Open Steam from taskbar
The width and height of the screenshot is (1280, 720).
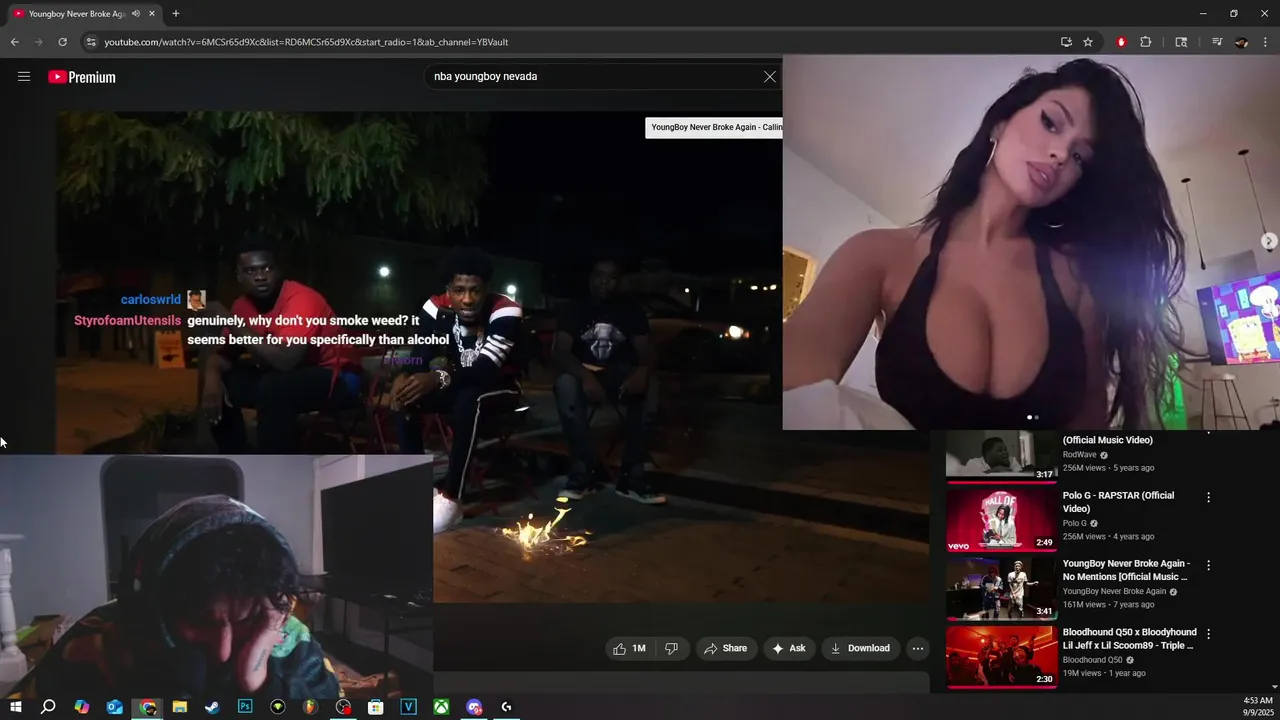click(212, 707)
